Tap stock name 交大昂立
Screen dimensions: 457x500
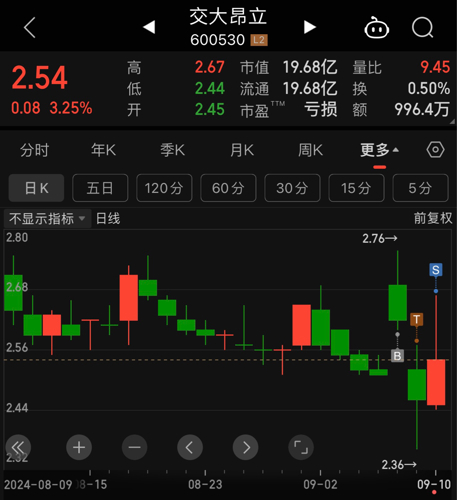click(x=228, y=16)
